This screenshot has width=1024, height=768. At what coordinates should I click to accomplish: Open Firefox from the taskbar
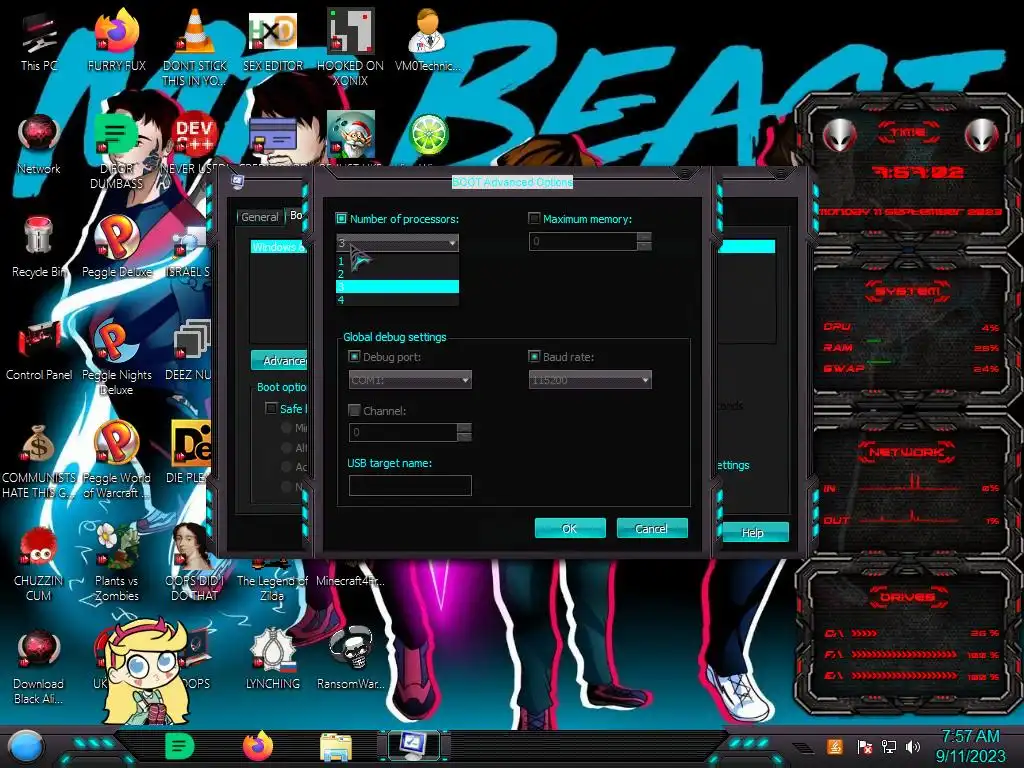258,746
